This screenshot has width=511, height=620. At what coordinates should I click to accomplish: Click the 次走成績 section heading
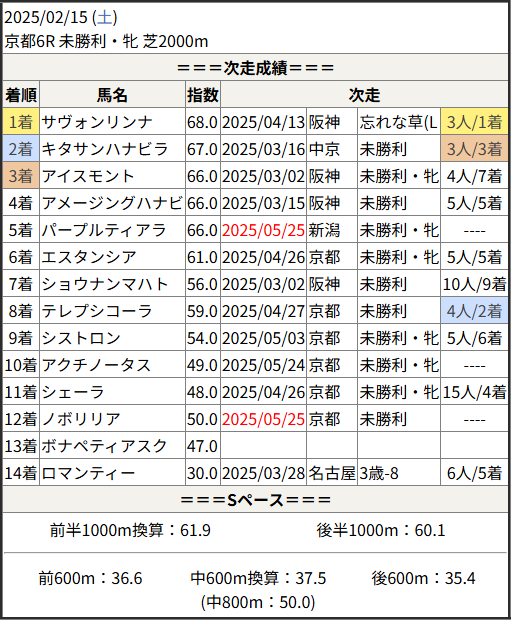(x=256, y=68)
